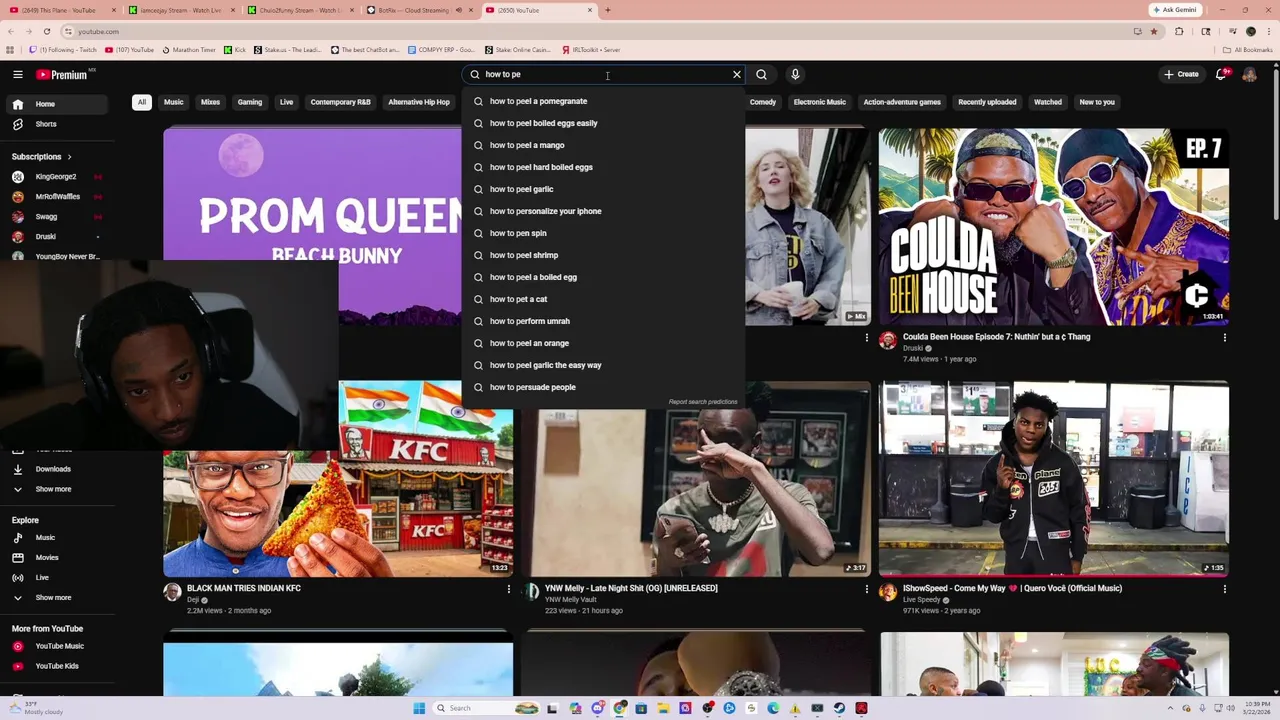
Task: Open the Swagg channel subscription
Action: click(x=58, y=217)
